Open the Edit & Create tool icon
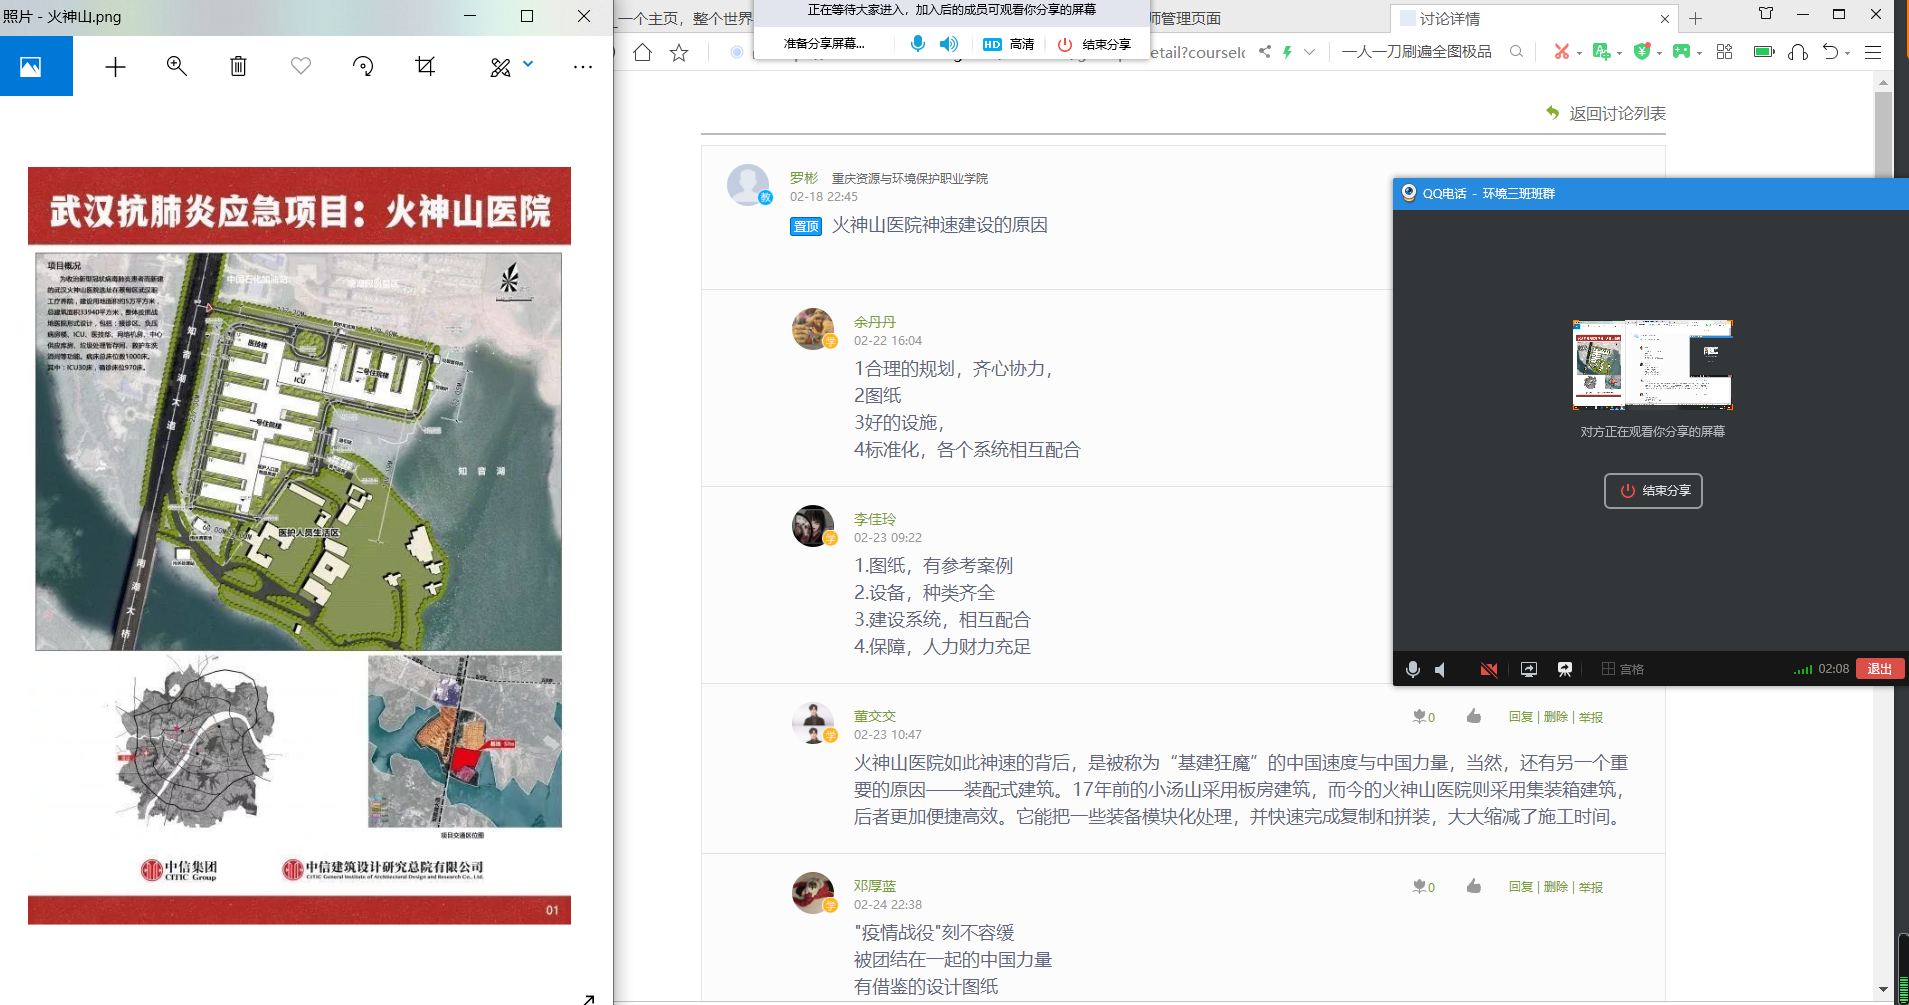1909x1005 pixels. point(500,67)
